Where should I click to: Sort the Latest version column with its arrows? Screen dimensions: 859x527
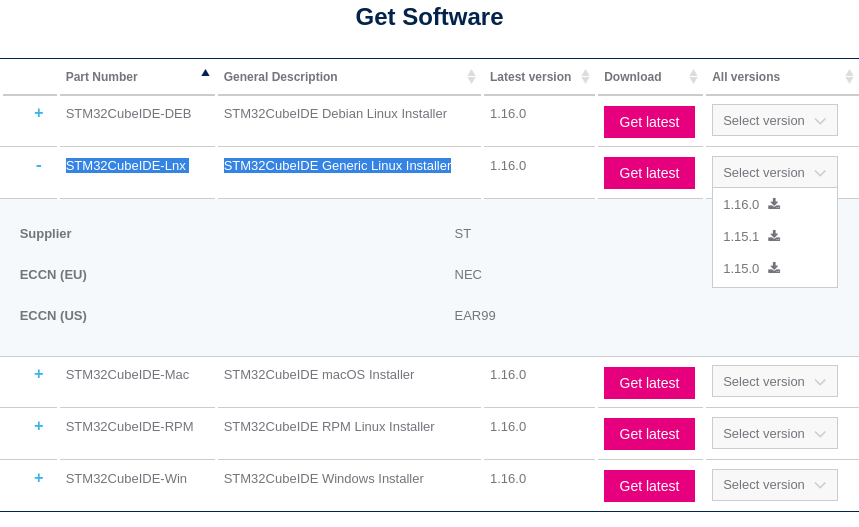585,77
